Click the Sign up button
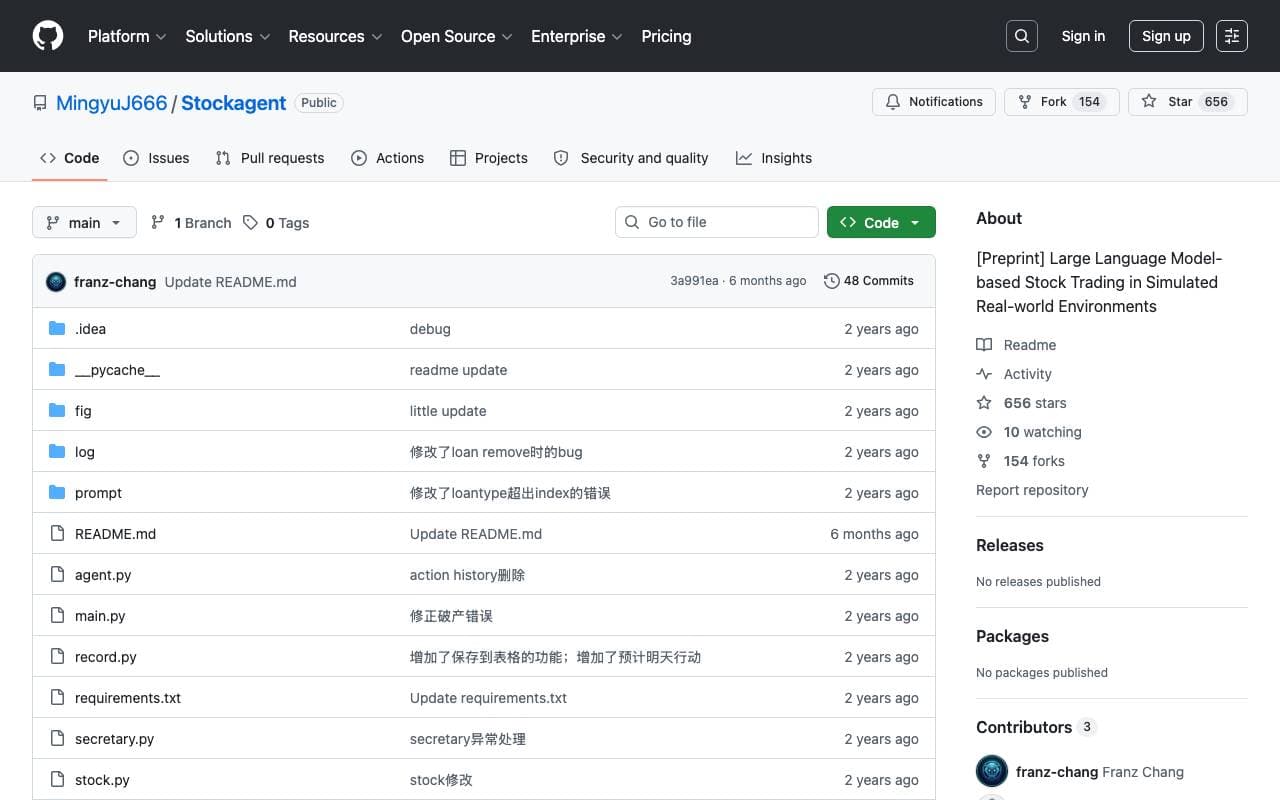The height and width of the screenshot is (800, 1280). click(1166, 36)
